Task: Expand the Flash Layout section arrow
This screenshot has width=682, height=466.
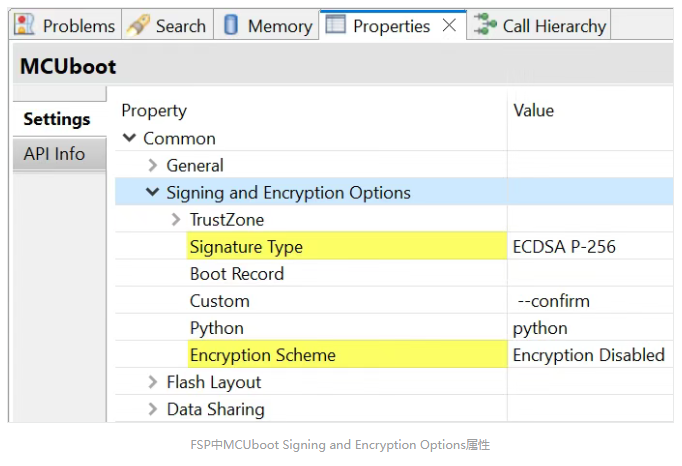Action: (x=152, y=382)
